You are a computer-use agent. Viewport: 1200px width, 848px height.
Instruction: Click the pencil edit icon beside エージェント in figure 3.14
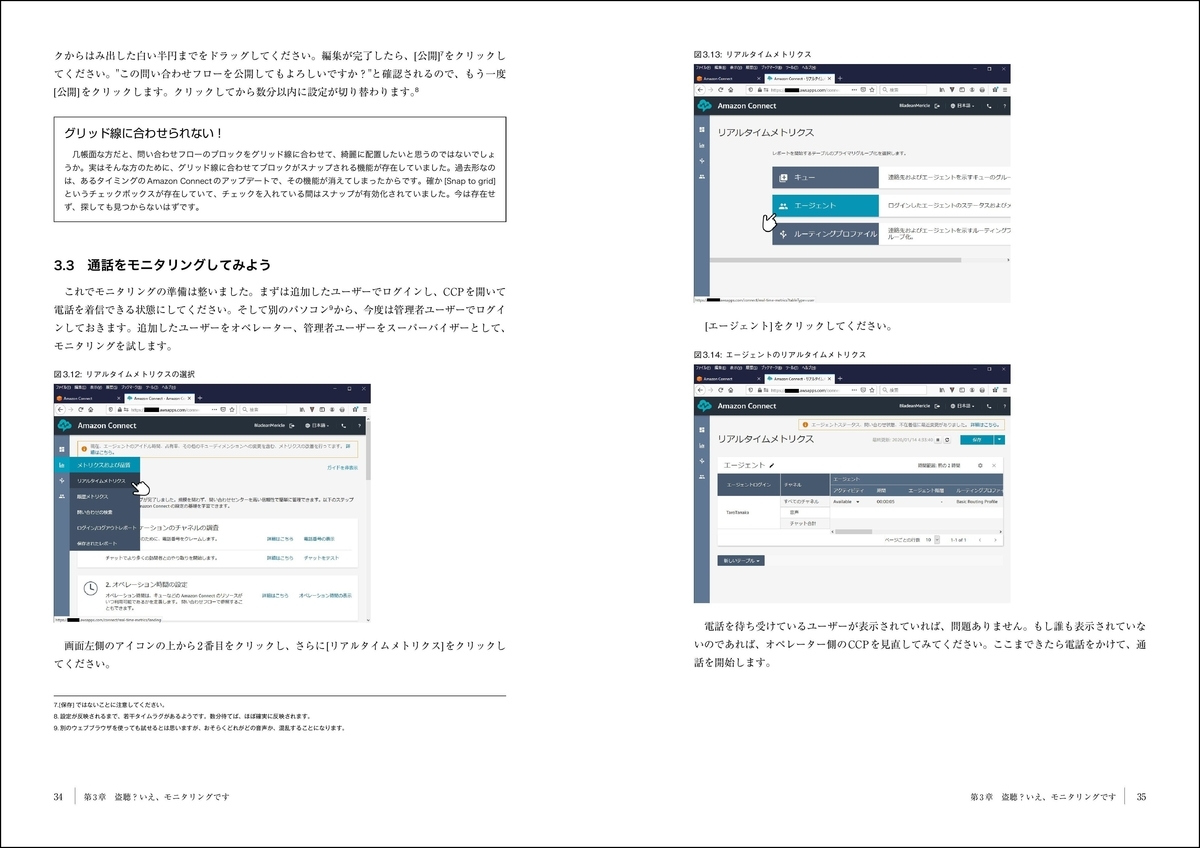(x=772, y=465)
